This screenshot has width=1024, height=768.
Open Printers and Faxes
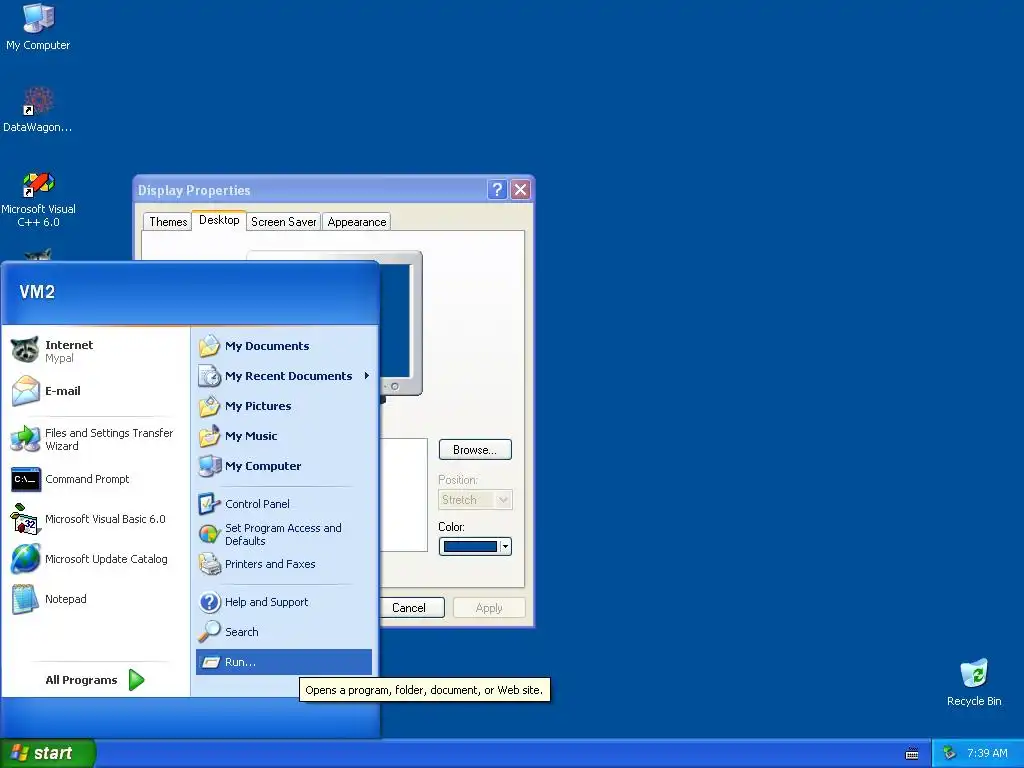coord(284,564)
